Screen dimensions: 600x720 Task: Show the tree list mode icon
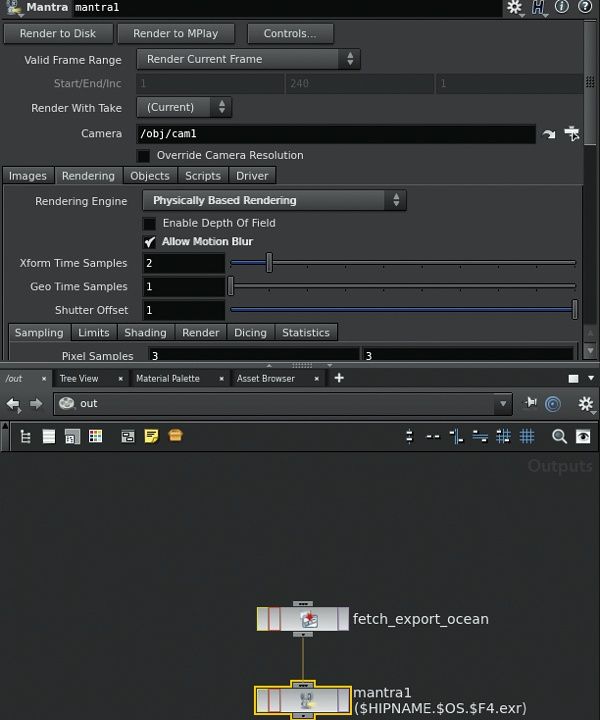[26, 436]
